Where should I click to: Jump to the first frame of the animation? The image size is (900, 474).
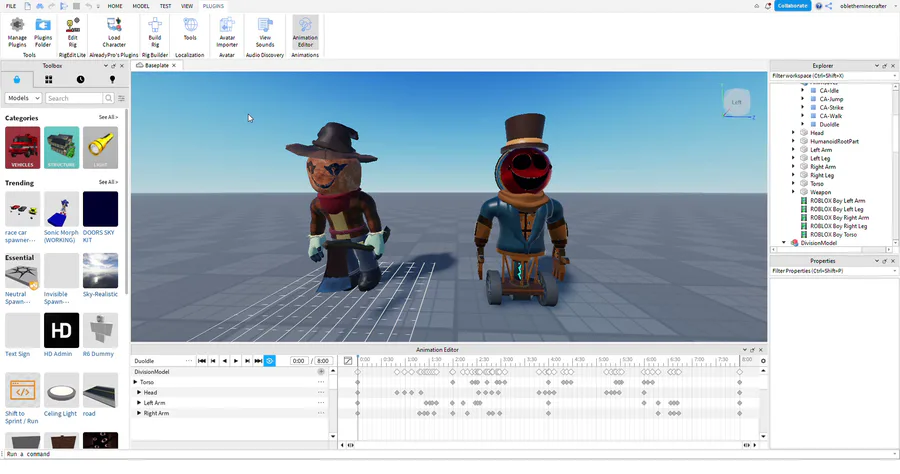tap(201, 360)
